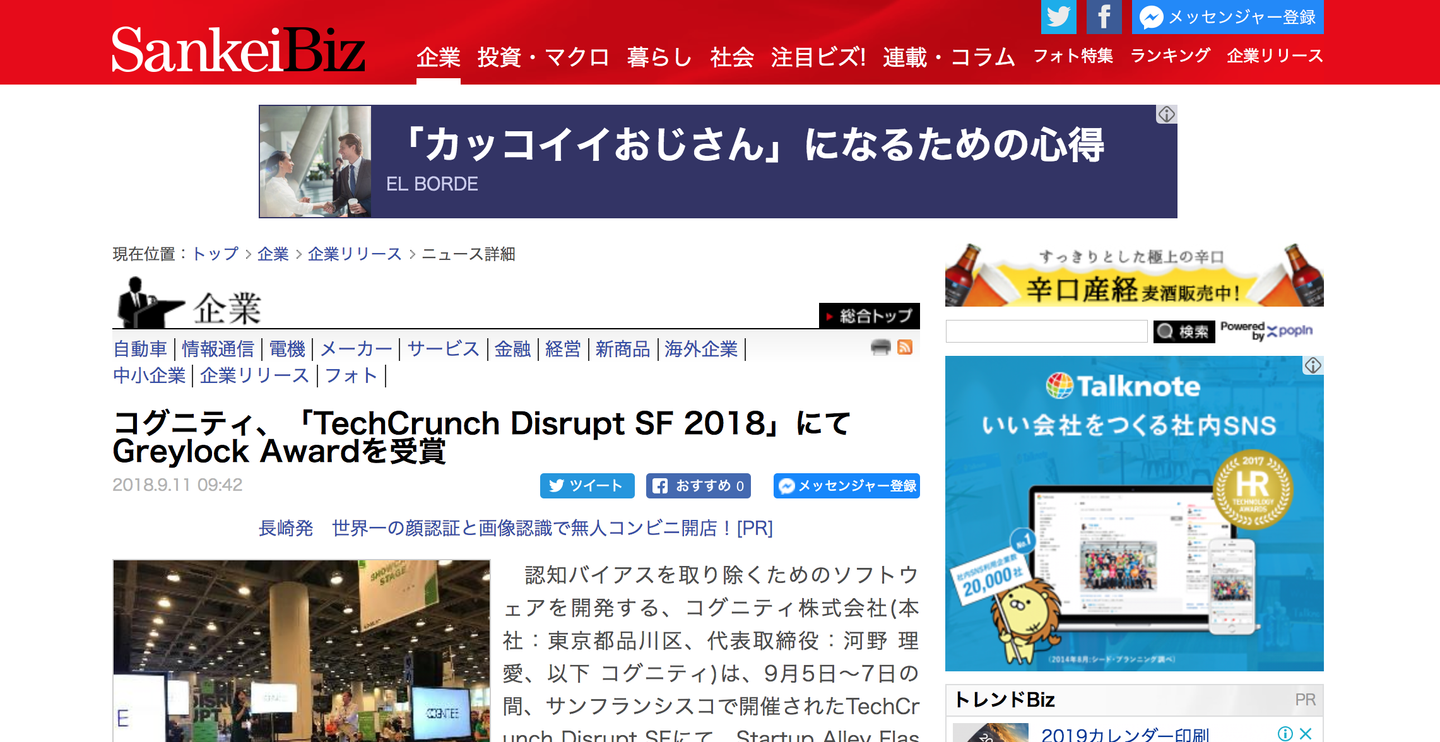Open the 社会 navigation item

point(732,57)
